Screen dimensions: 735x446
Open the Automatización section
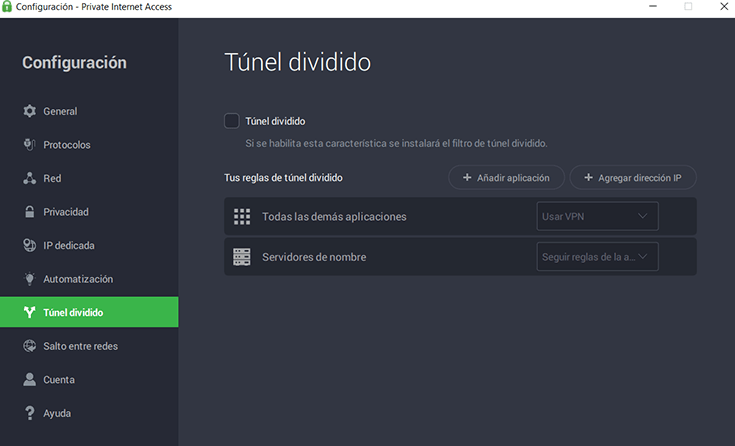pyautogui.click(x=89, y=279)
